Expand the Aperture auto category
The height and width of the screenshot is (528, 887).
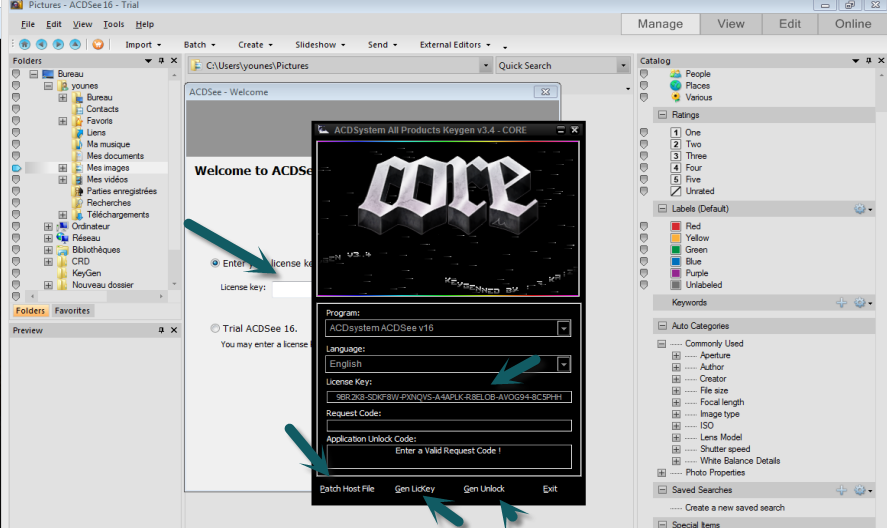tap(676, 355)
